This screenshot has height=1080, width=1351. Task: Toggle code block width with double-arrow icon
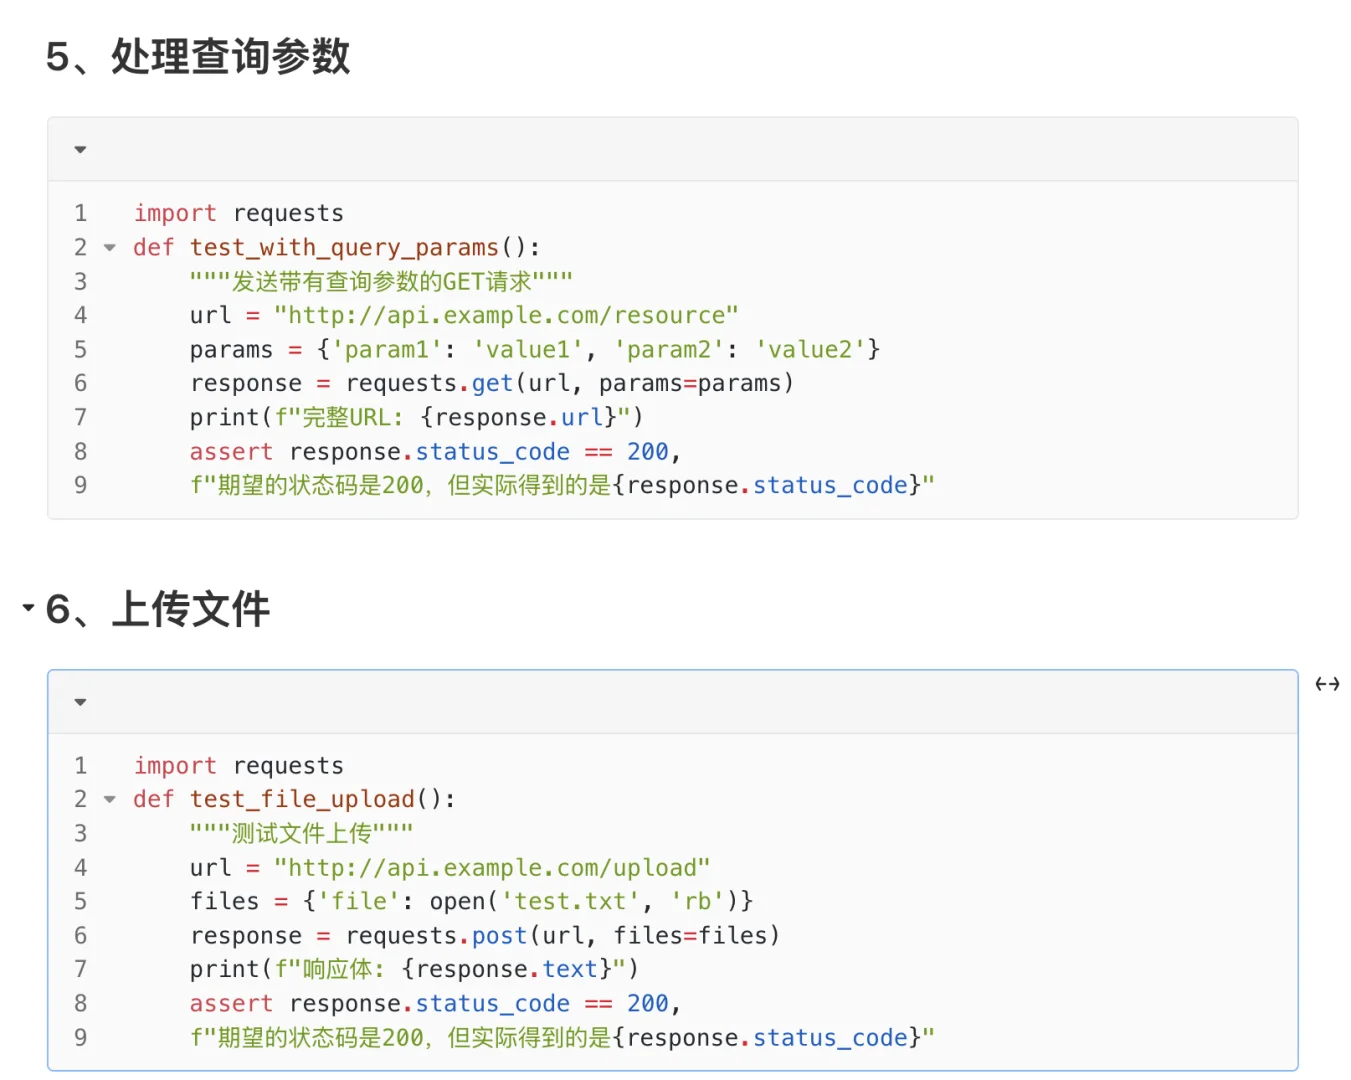click(x=1327, y=684)
